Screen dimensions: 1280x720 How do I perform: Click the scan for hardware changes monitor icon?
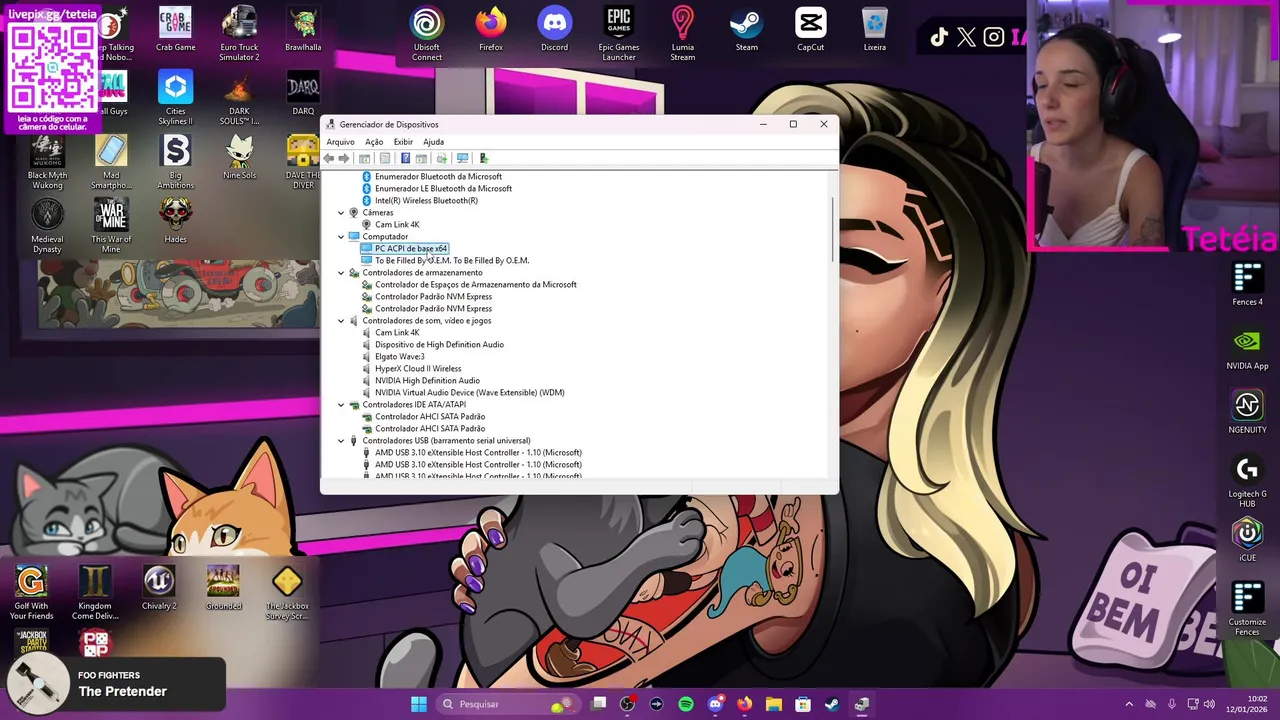coord(462,158)
